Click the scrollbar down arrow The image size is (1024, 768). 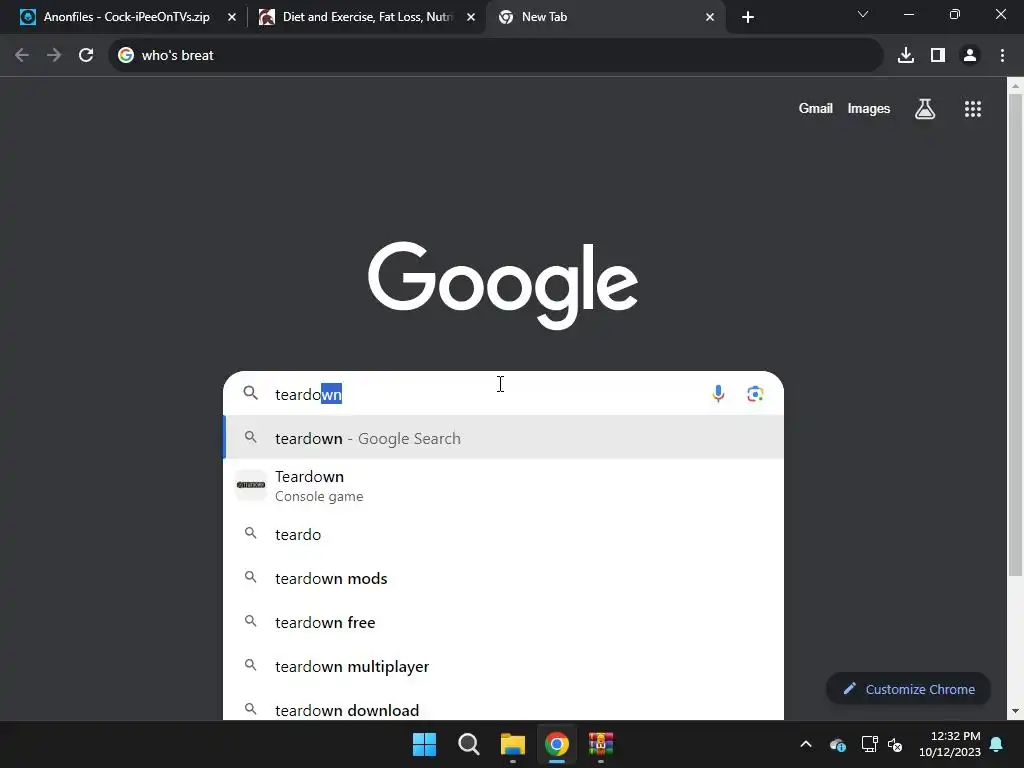tap(1016, 711)
